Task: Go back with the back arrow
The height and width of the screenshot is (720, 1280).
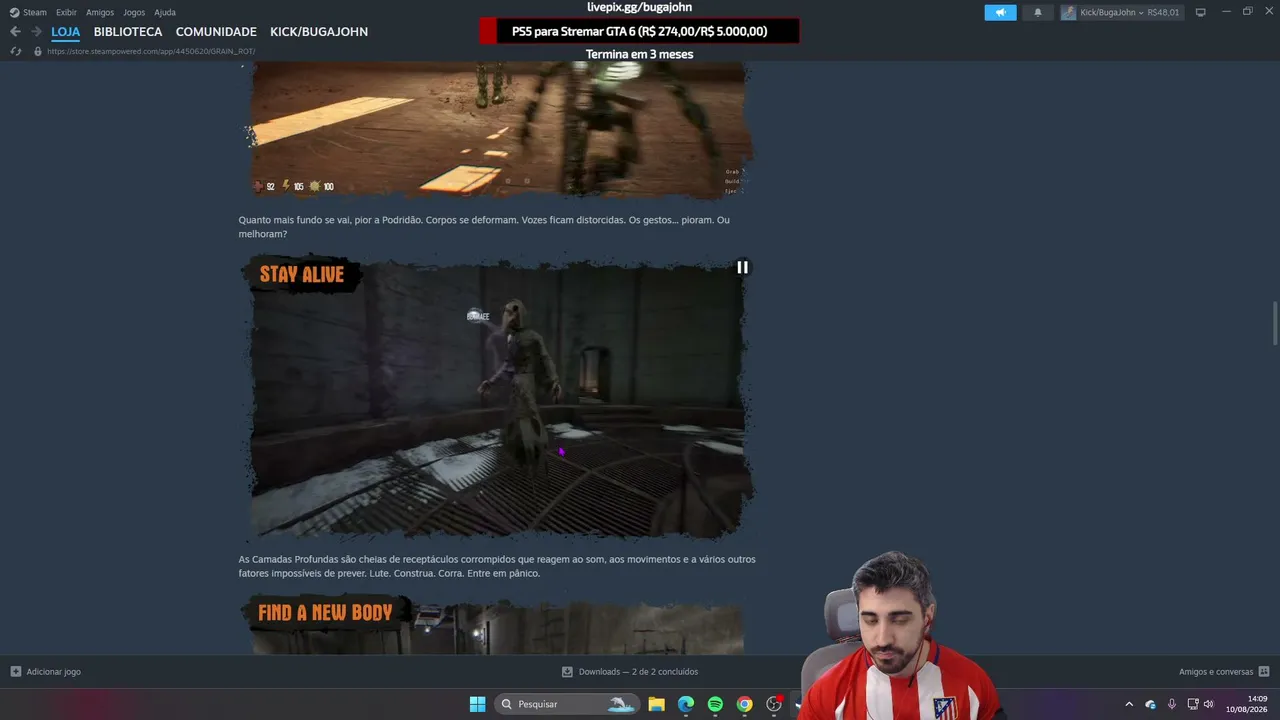Action: click(x=15, y=32)
